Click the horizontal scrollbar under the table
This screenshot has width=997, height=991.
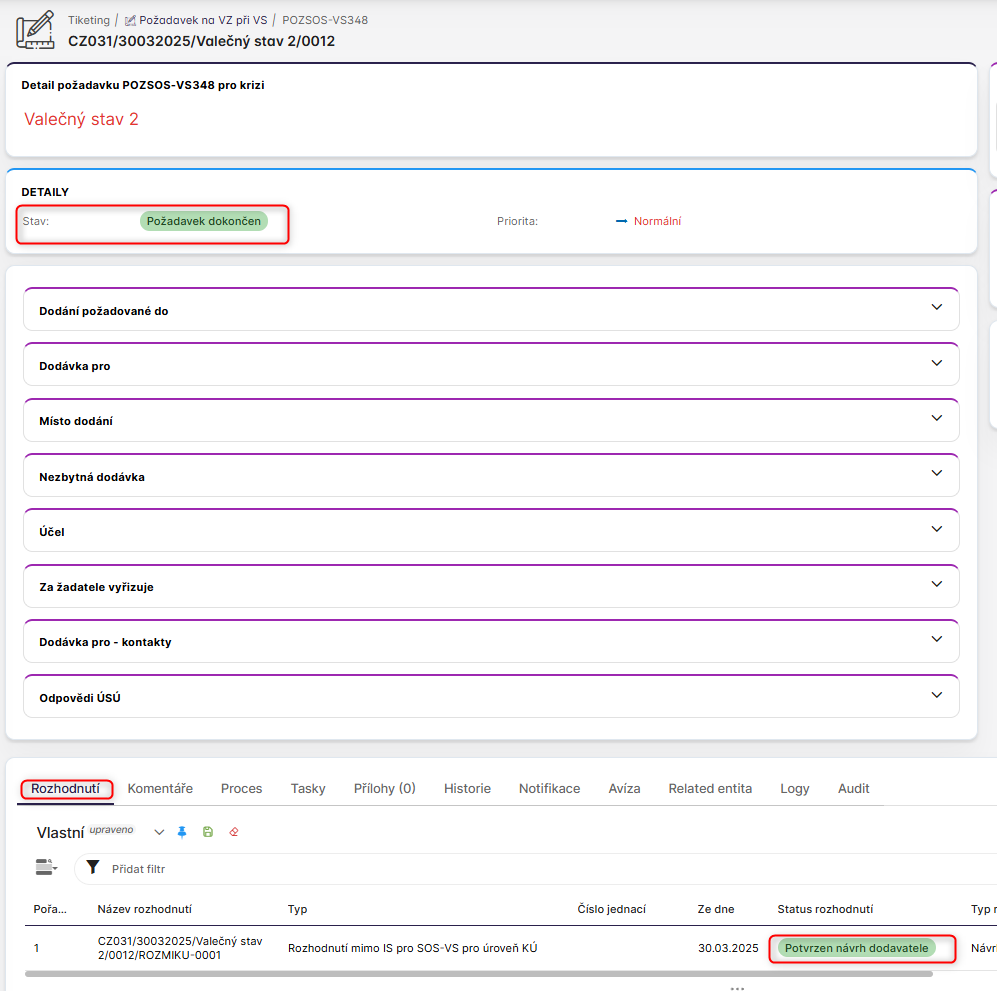(x=478, y=973)
